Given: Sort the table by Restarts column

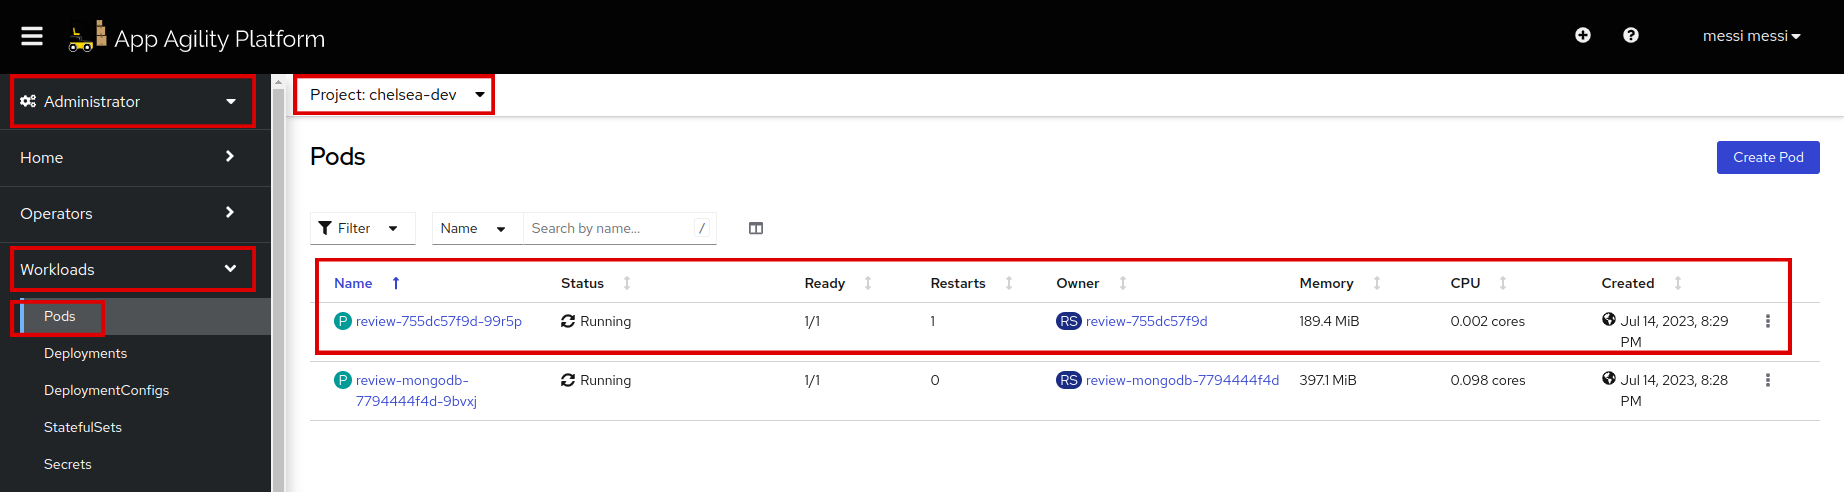Looking at the screenshot, I should pyautogui.click(x=1009, y=283).
